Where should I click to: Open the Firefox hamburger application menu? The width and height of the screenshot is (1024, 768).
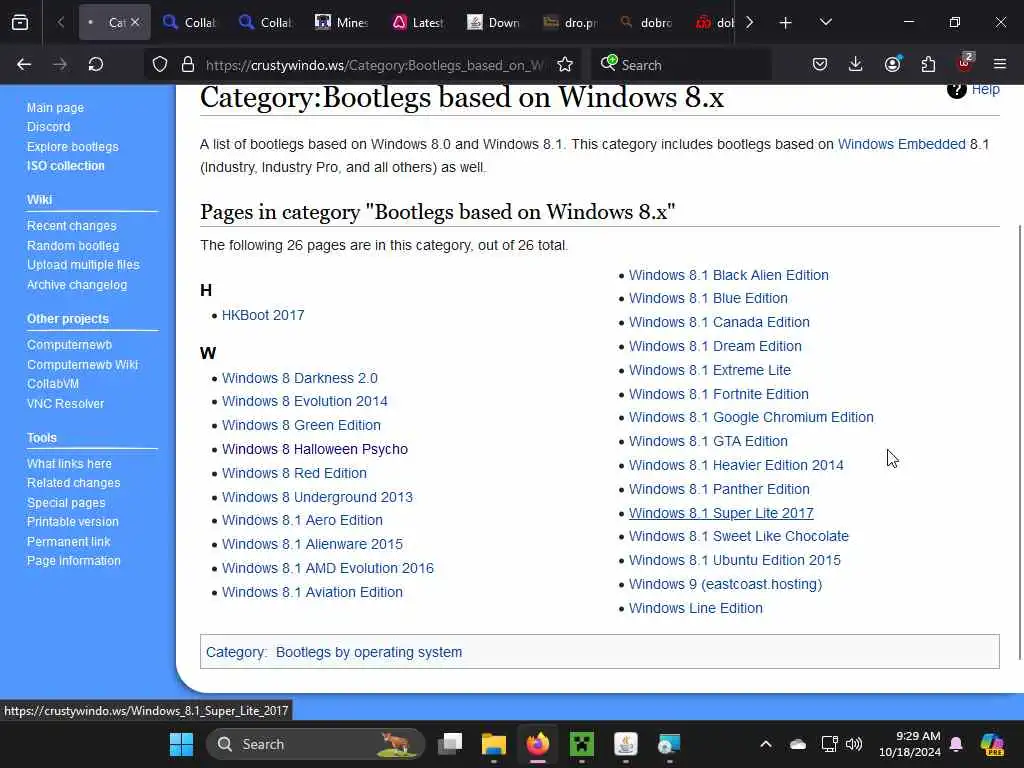pos(1000,64)
